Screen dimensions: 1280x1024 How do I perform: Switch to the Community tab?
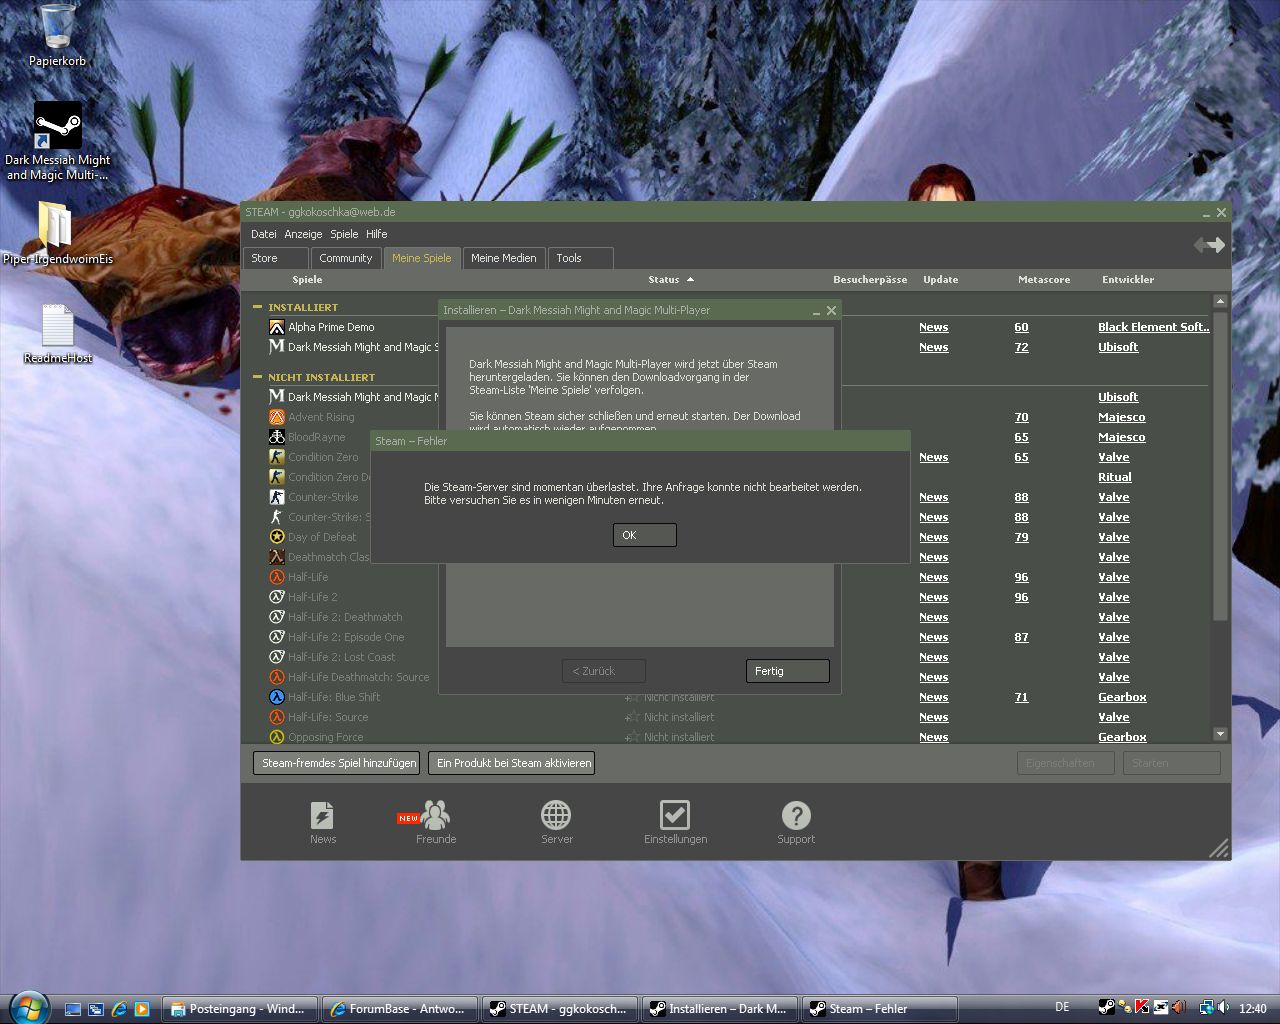pos(346,258)
